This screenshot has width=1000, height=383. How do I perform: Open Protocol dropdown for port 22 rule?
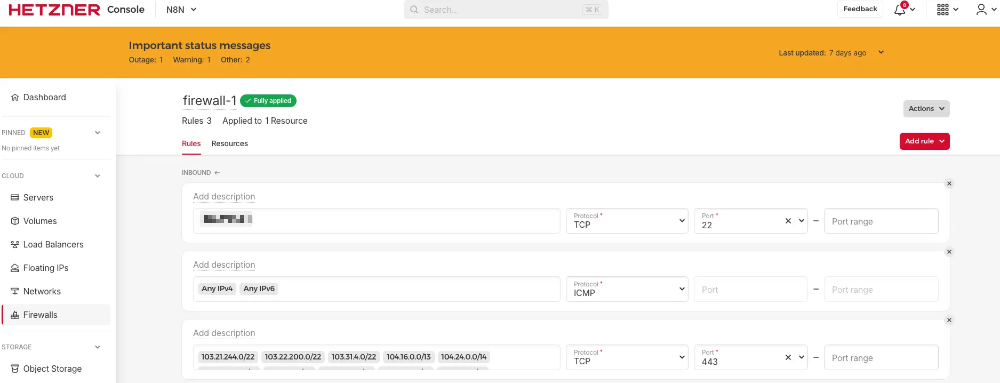click(627, 220)
